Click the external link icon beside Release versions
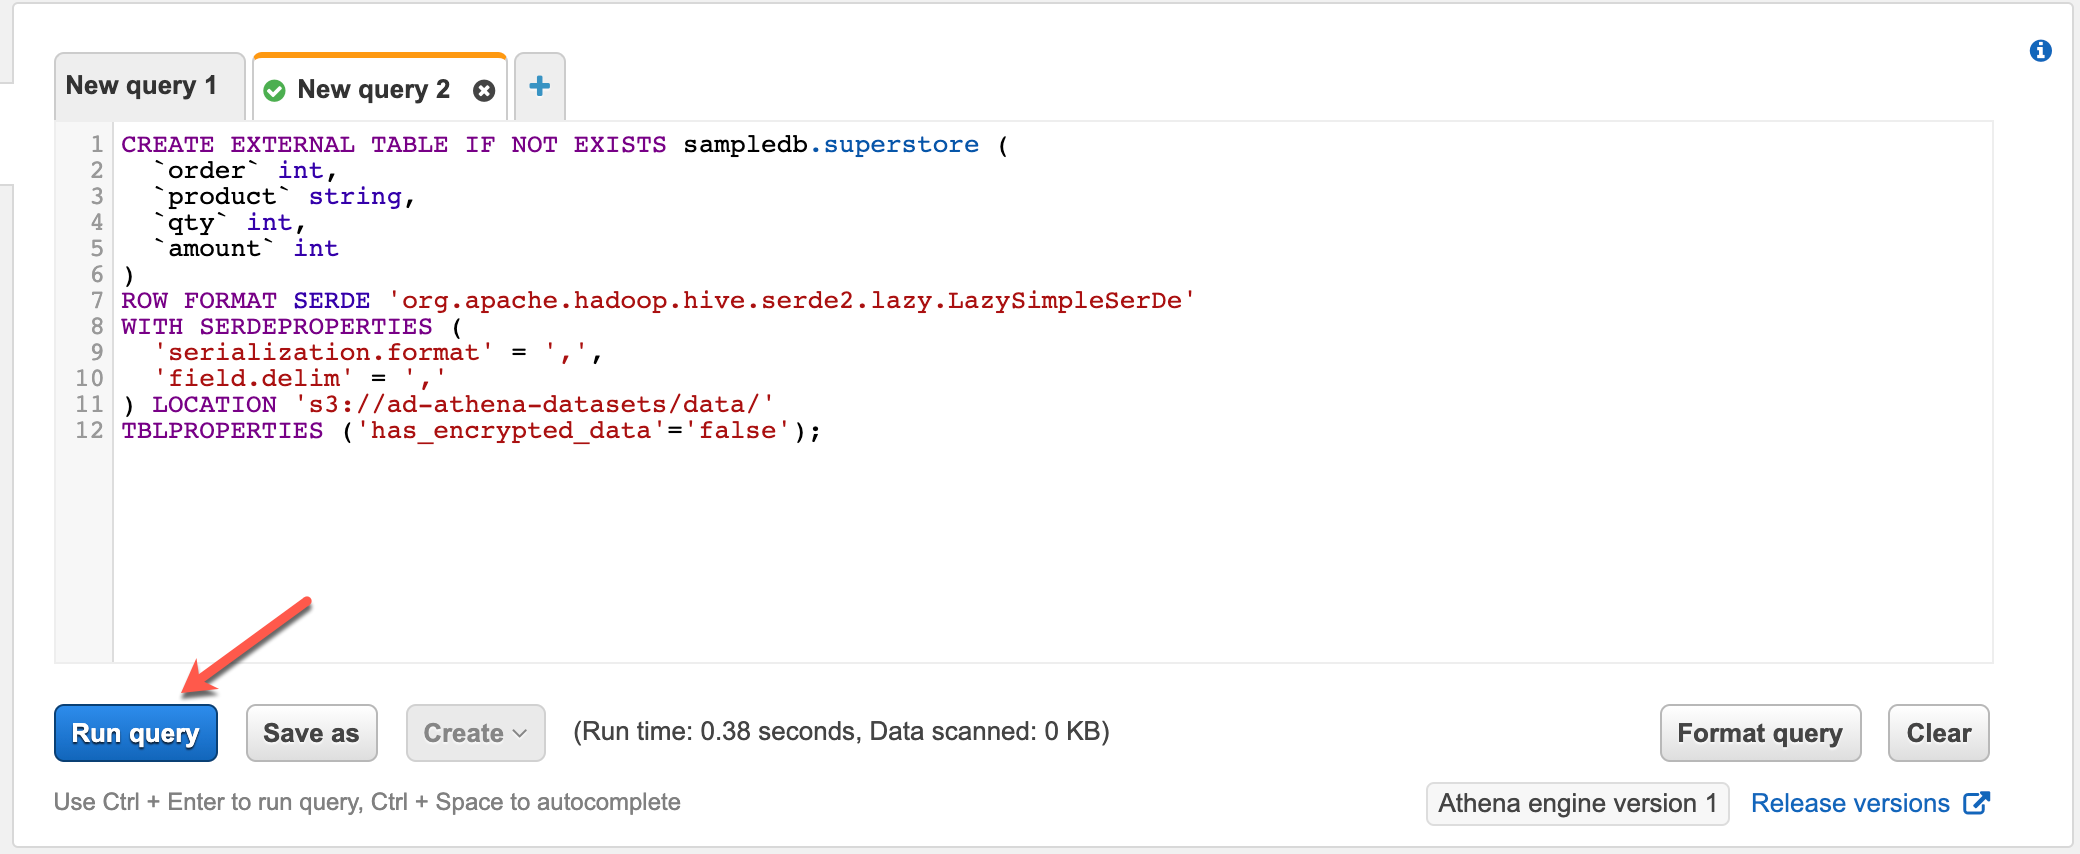 (x=1976, y=803)
